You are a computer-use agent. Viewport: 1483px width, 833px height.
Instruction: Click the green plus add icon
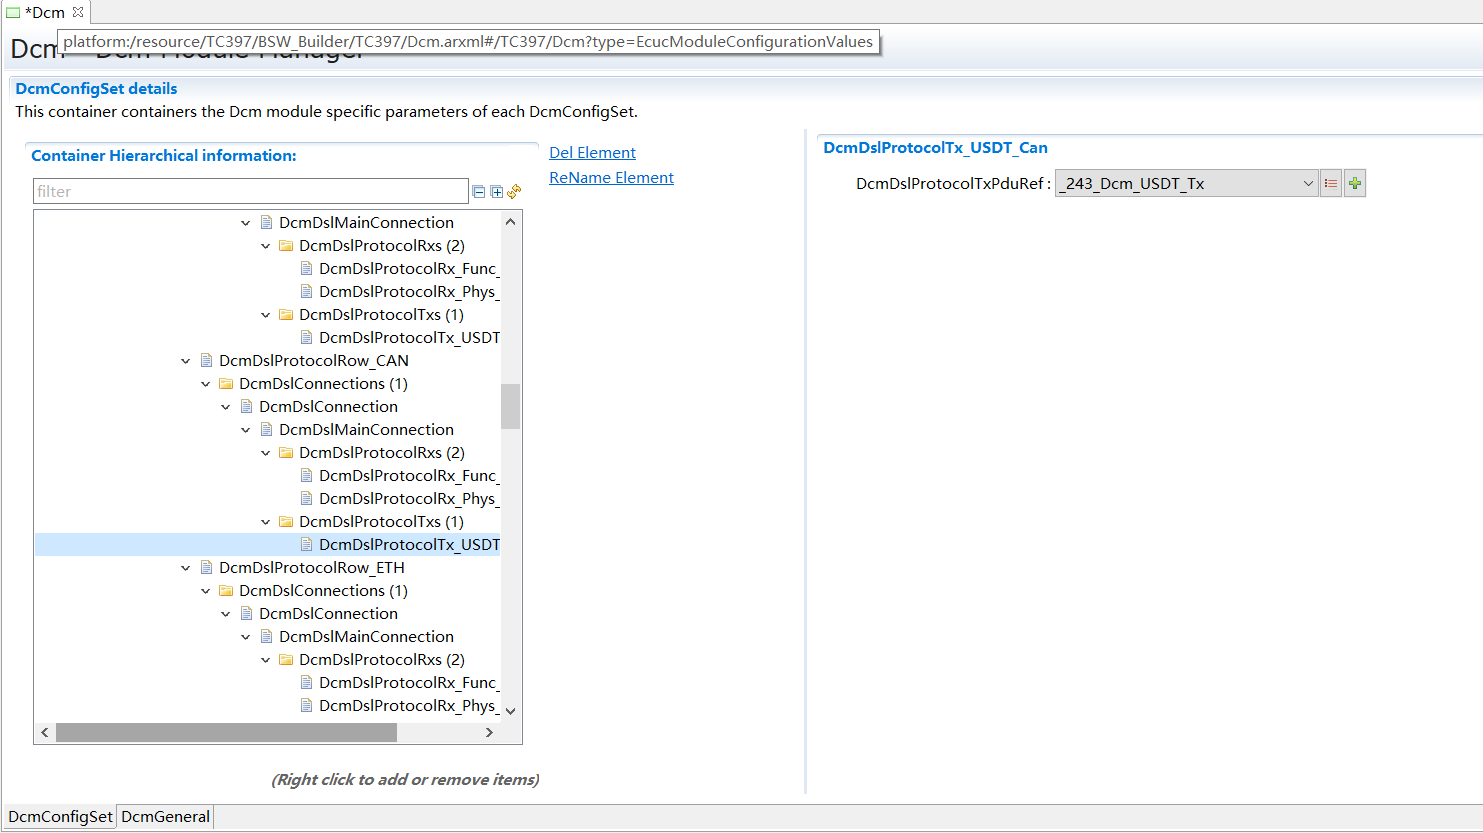(x=1355, y=183)
